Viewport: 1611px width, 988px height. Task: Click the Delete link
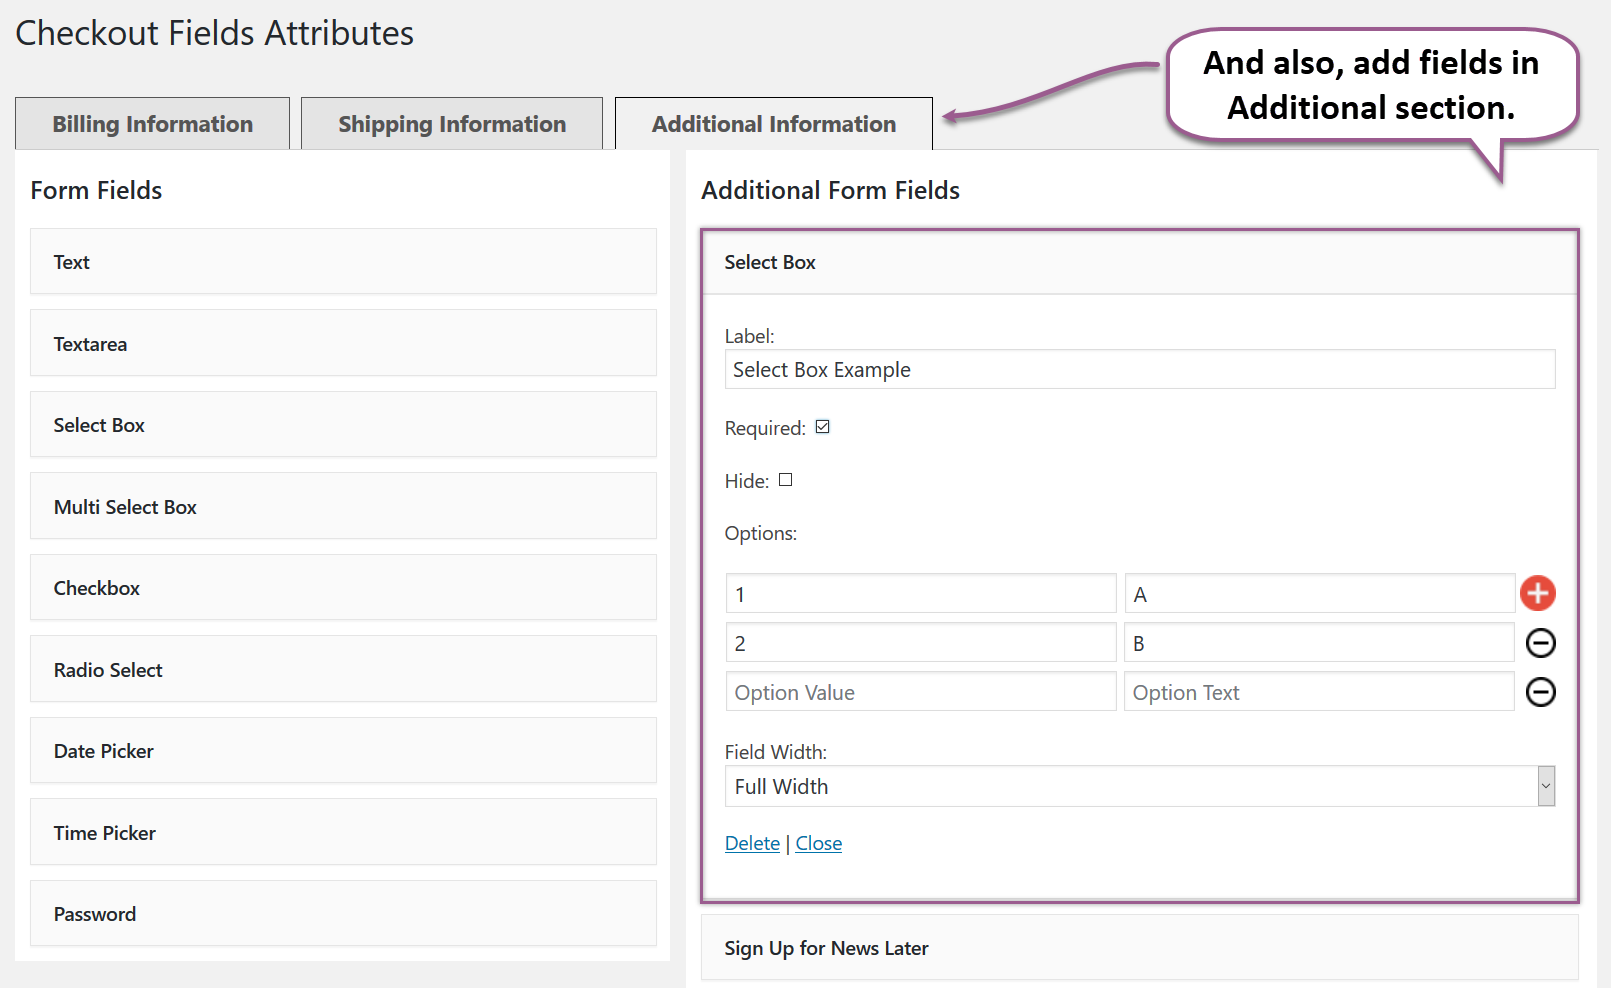(752, 843)
